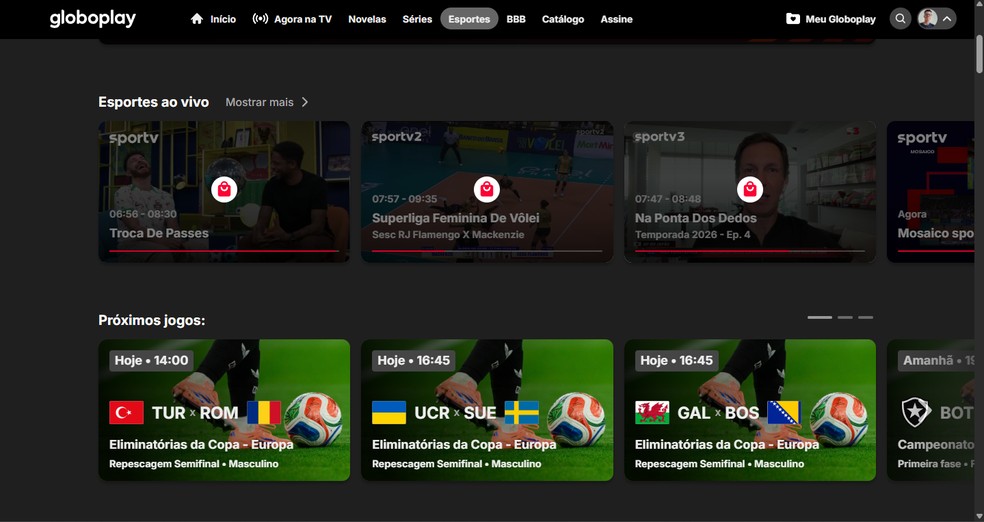Open the search magnifier icon
The image size is (984, 522).
pos(900,19)
